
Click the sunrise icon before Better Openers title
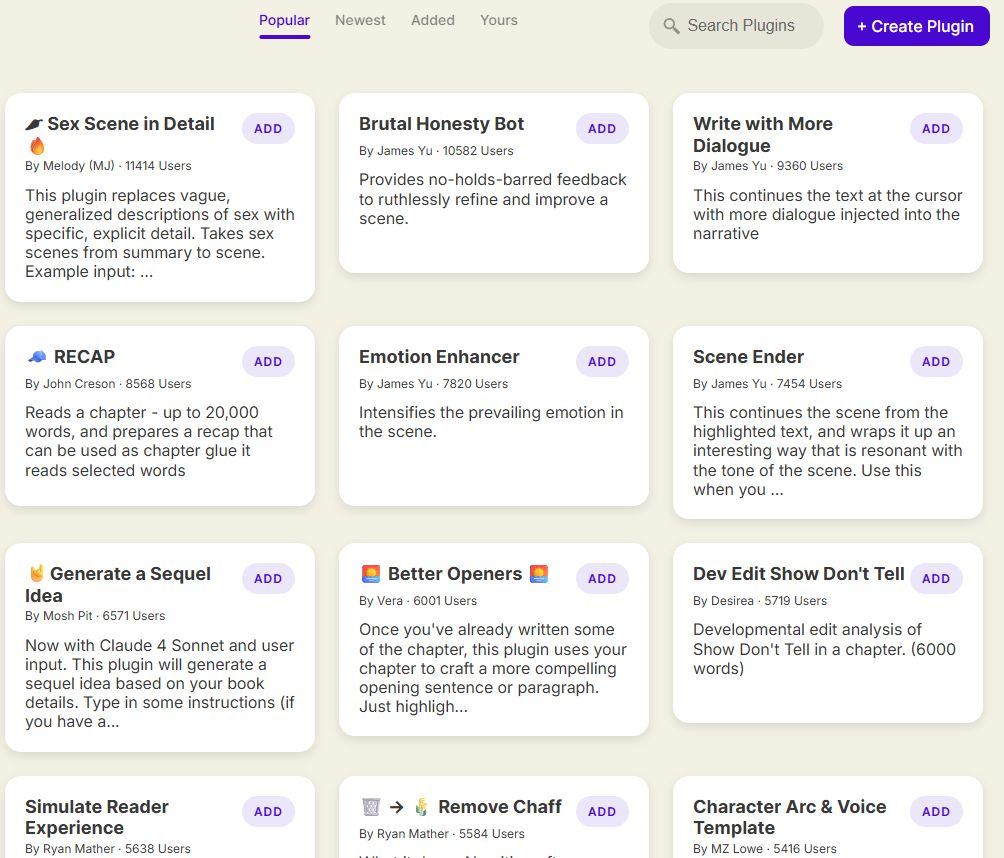pyautogui.click(x=370, y=573)
